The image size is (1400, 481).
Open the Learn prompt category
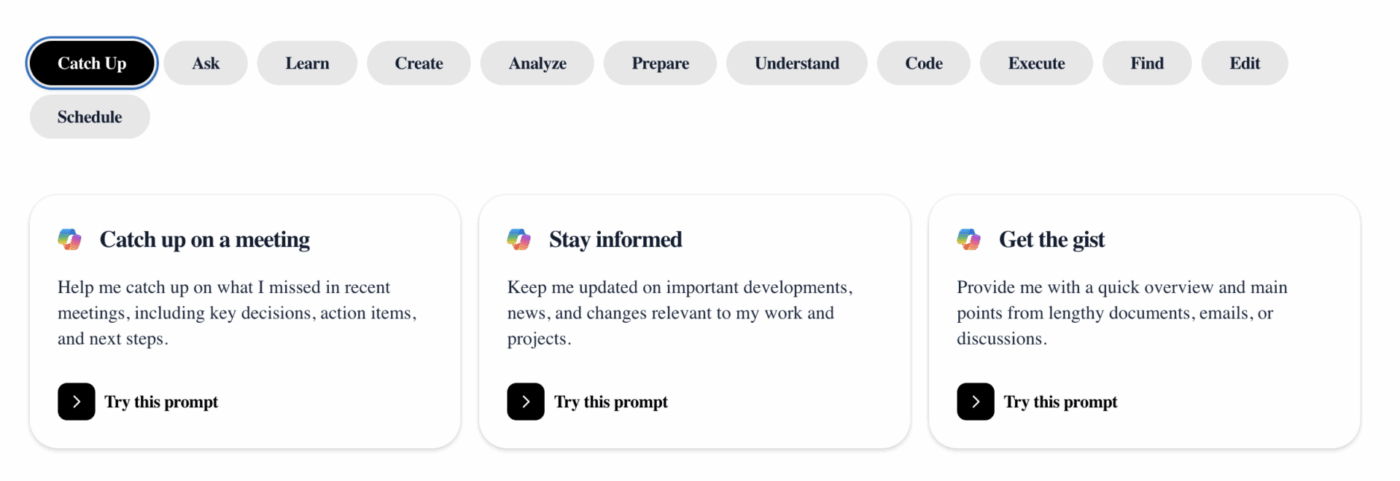click(x=307, y=63)
